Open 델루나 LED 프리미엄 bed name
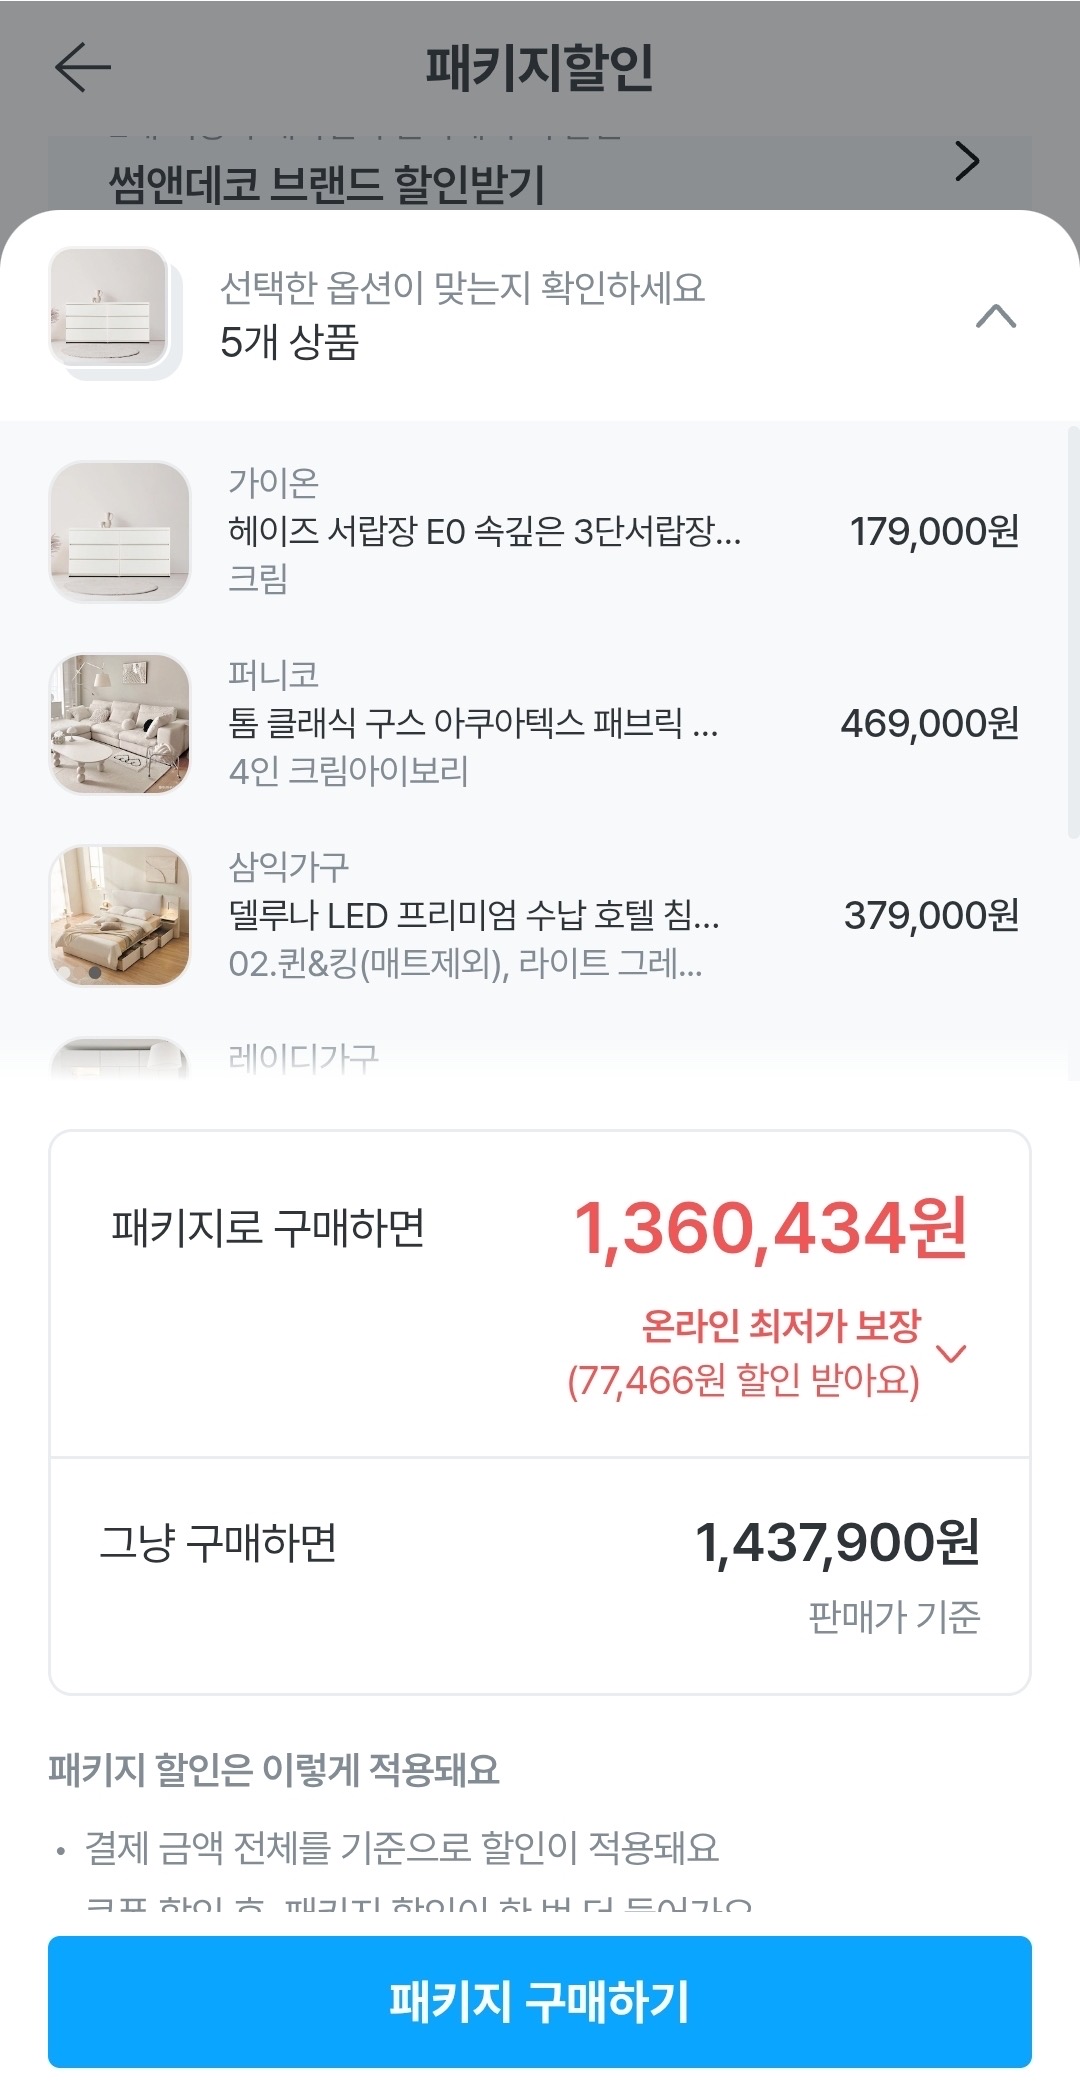Viewport: 1080px width, 2092px height. pyautogui.click(x=473, y=915)
